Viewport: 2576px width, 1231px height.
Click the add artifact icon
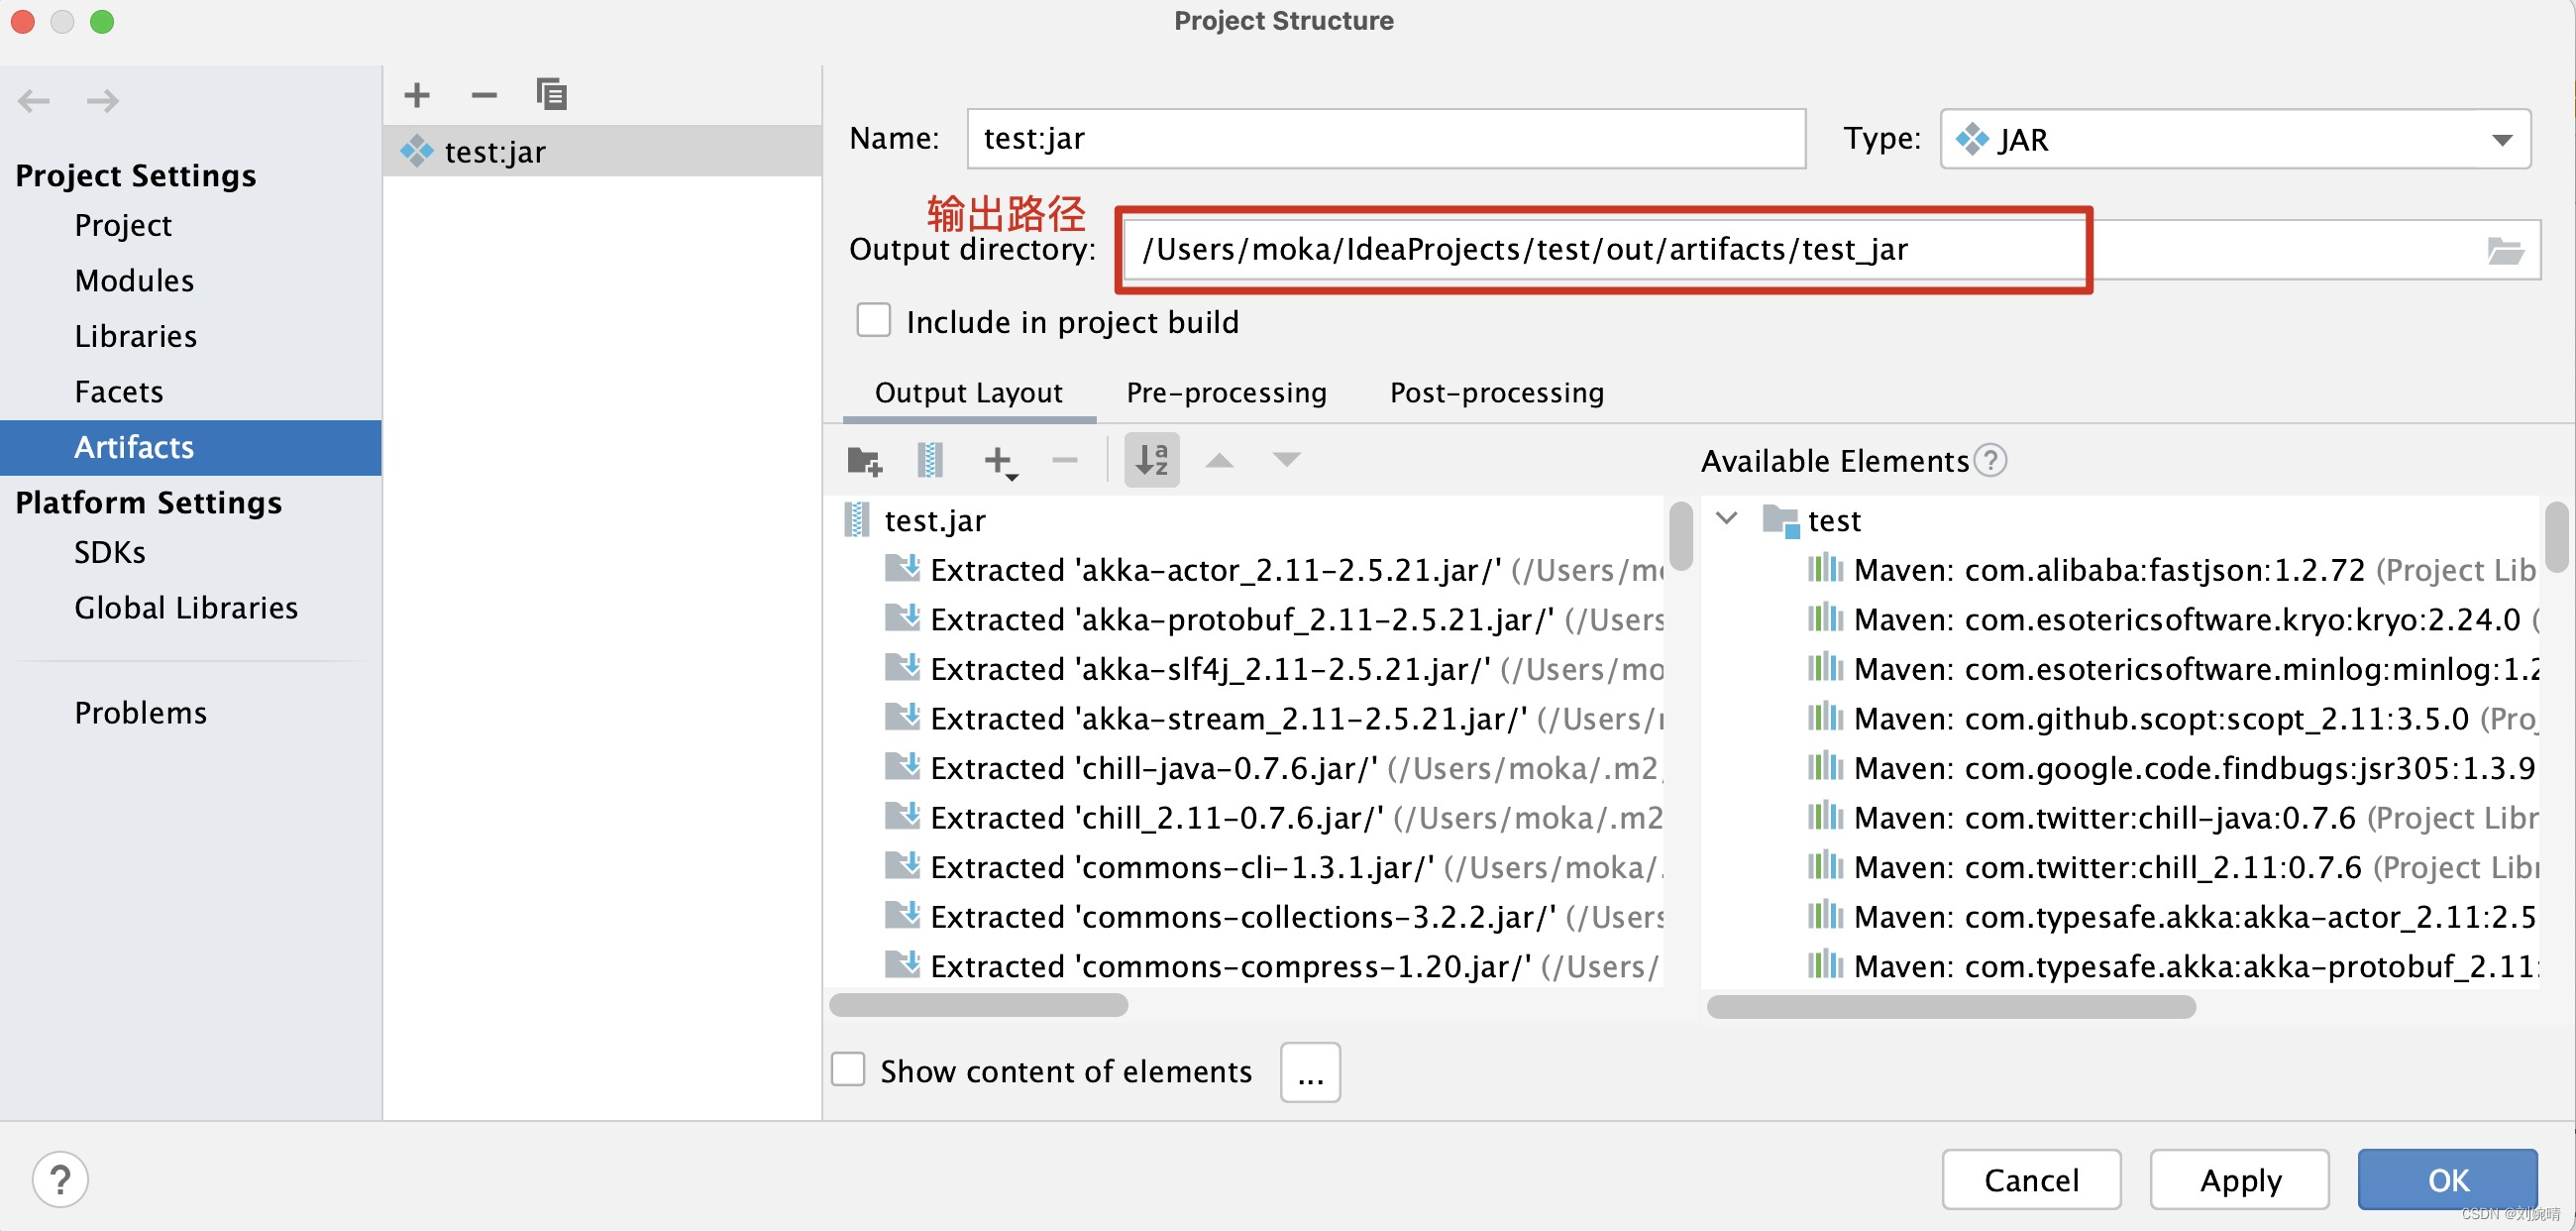(x=417, y=94)
